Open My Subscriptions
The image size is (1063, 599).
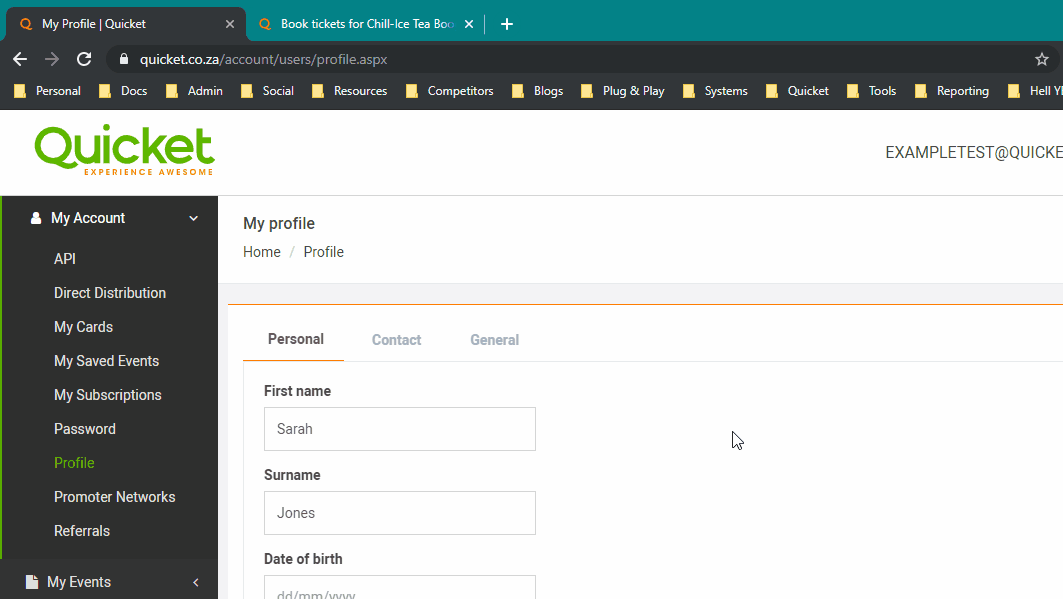(108, 395)
